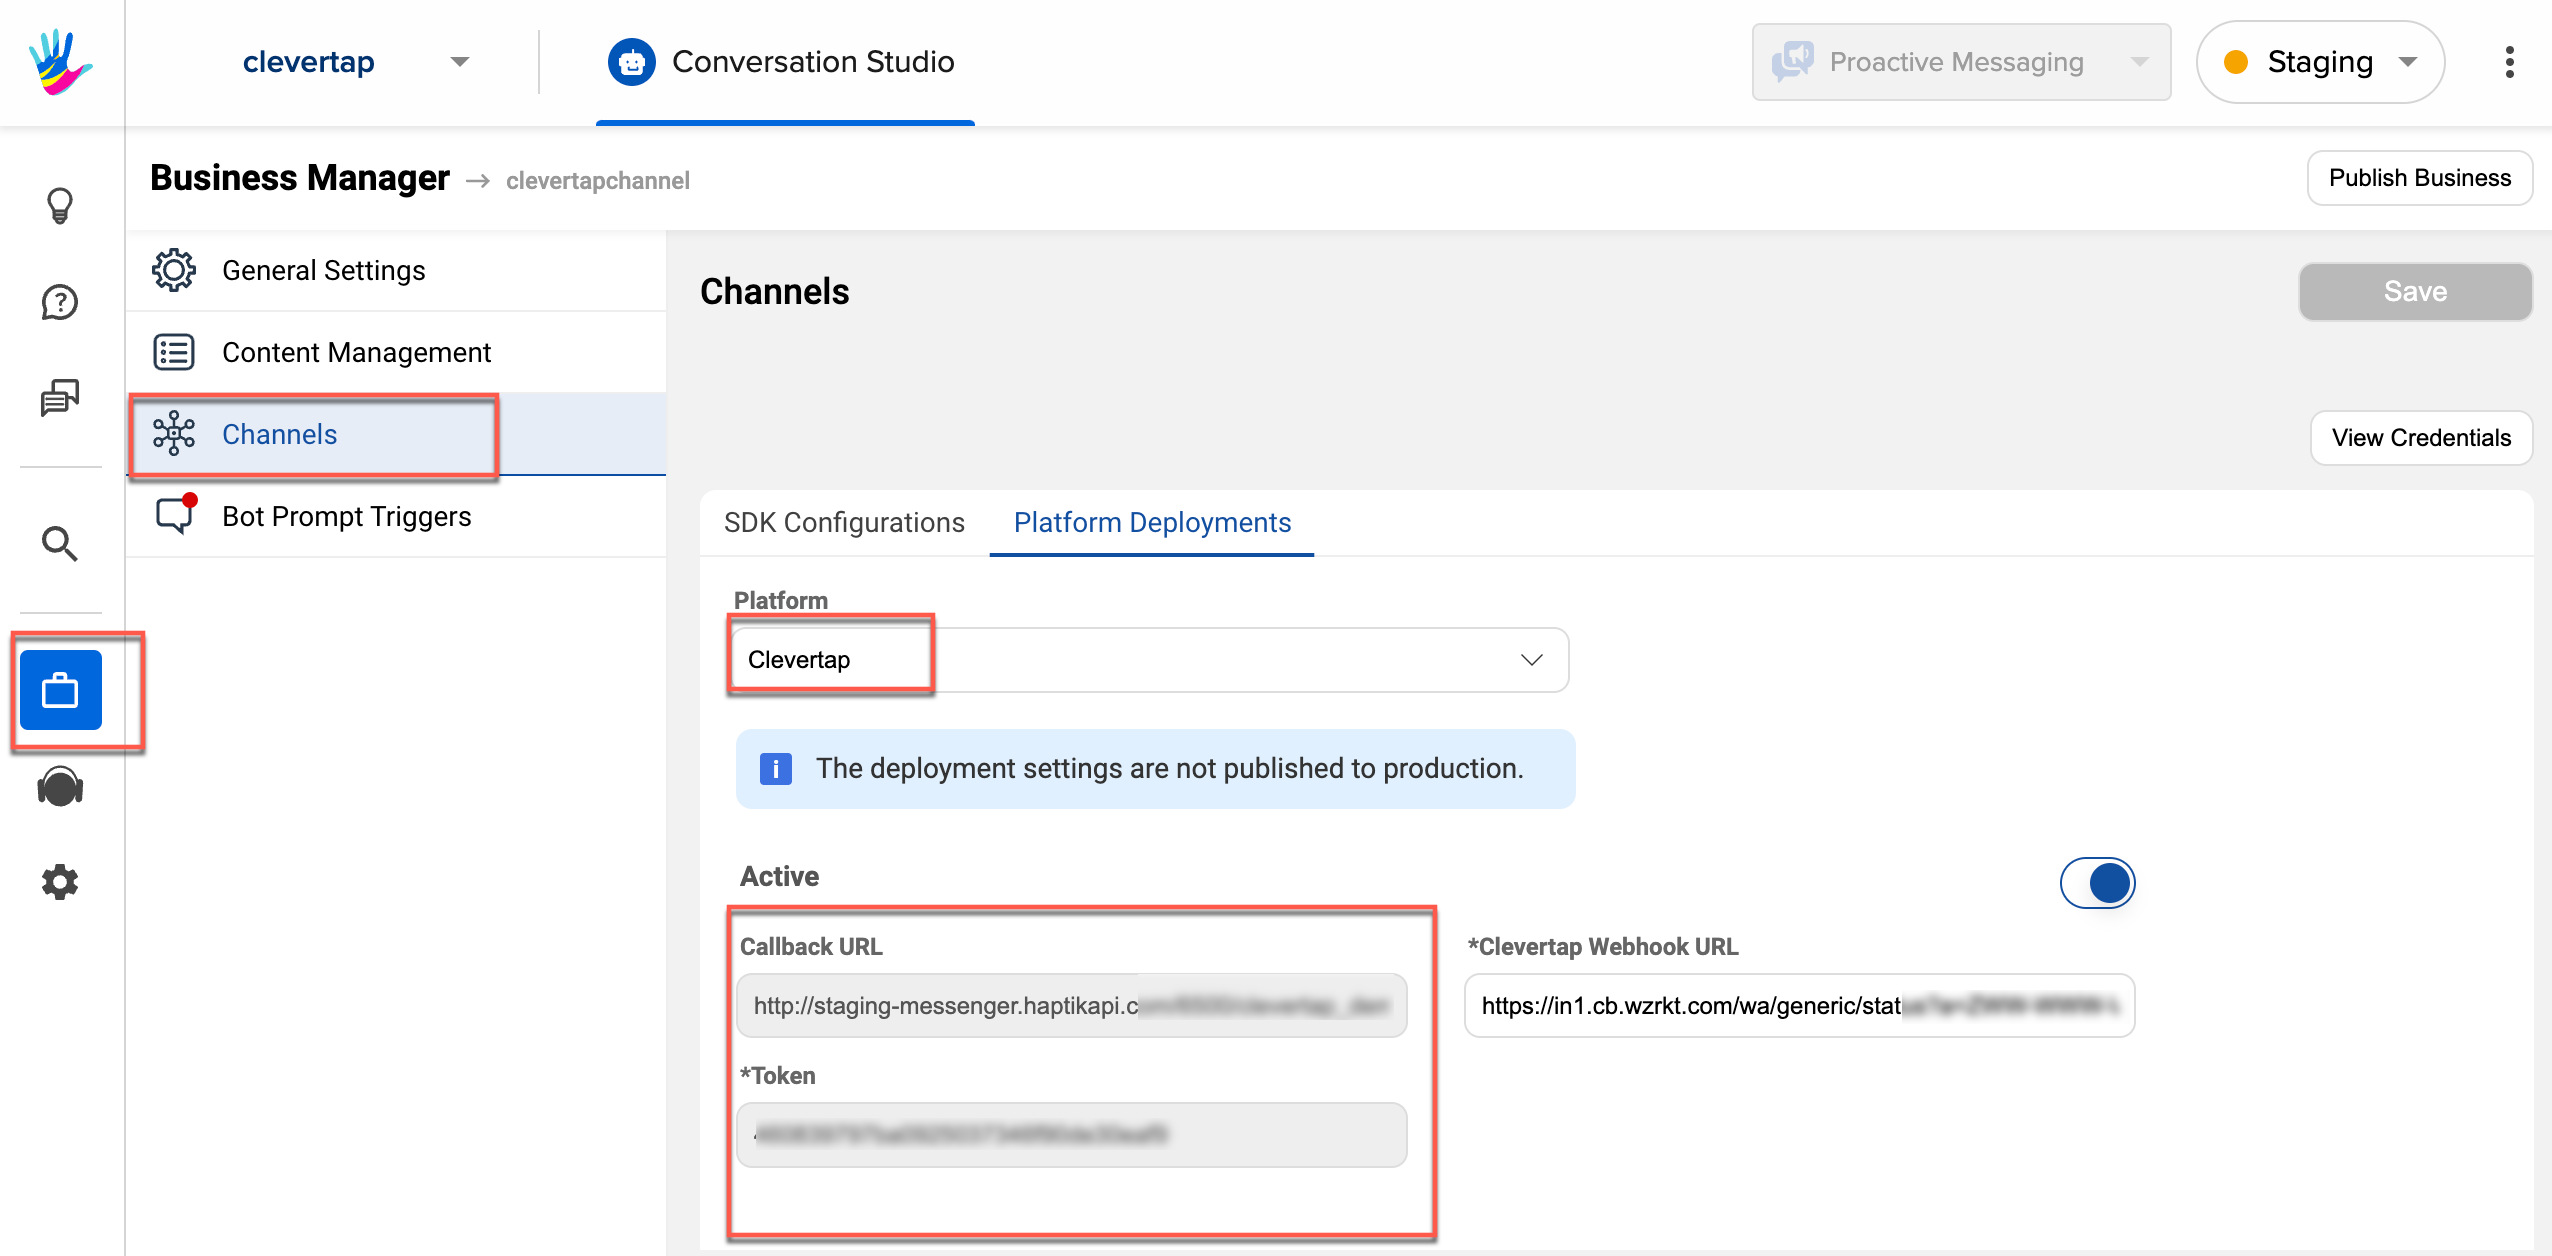The width and height of the screenshot is (2552, 1256).
Task: Click the Proactive Messaging megaphone icon
Action: [x=1793, y=61]
